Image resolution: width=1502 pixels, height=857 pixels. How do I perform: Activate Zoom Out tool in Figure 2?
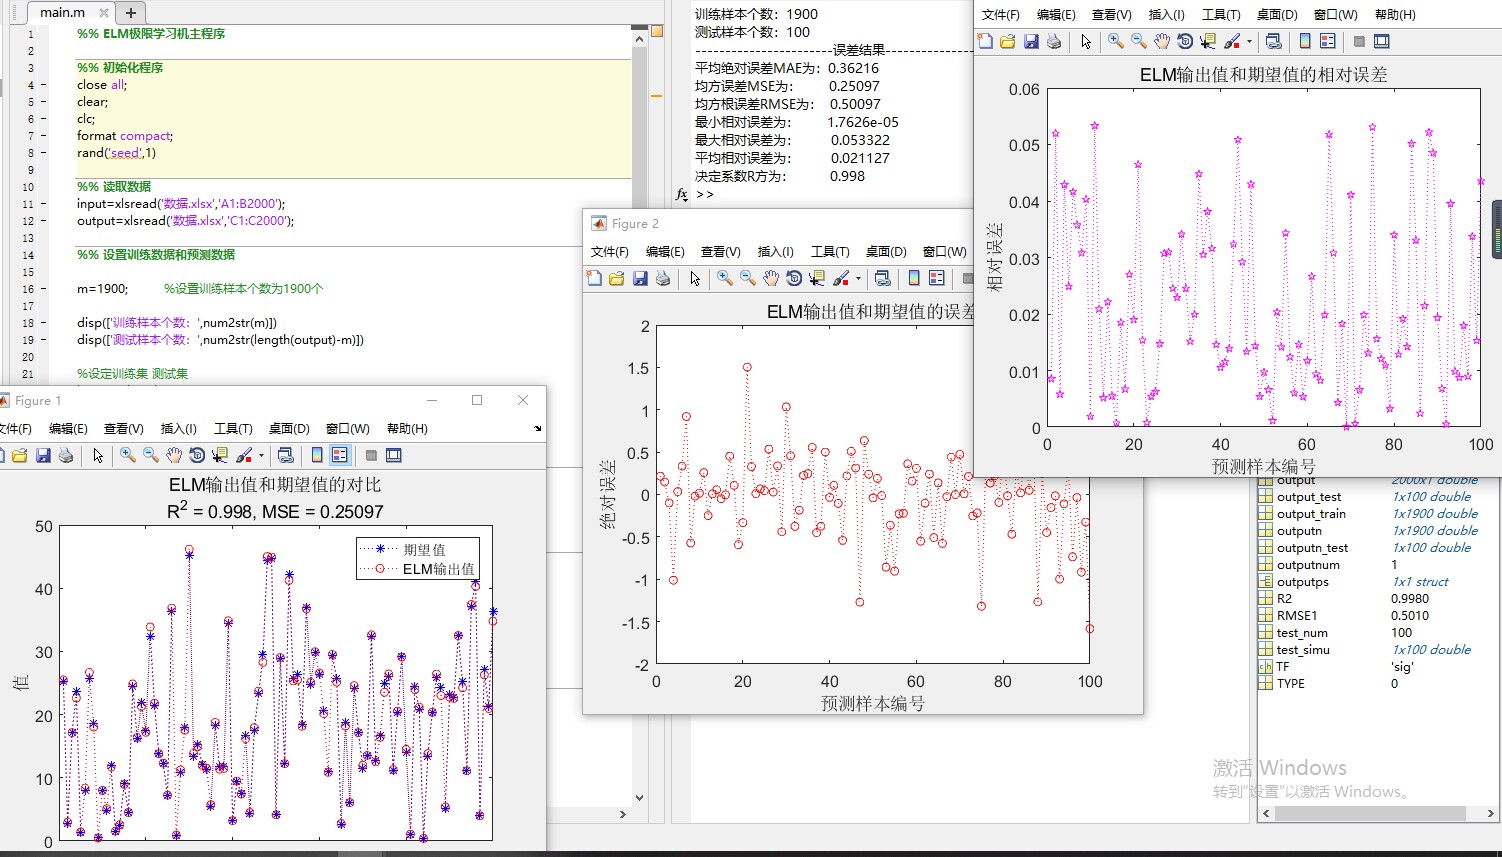point(748,278)
